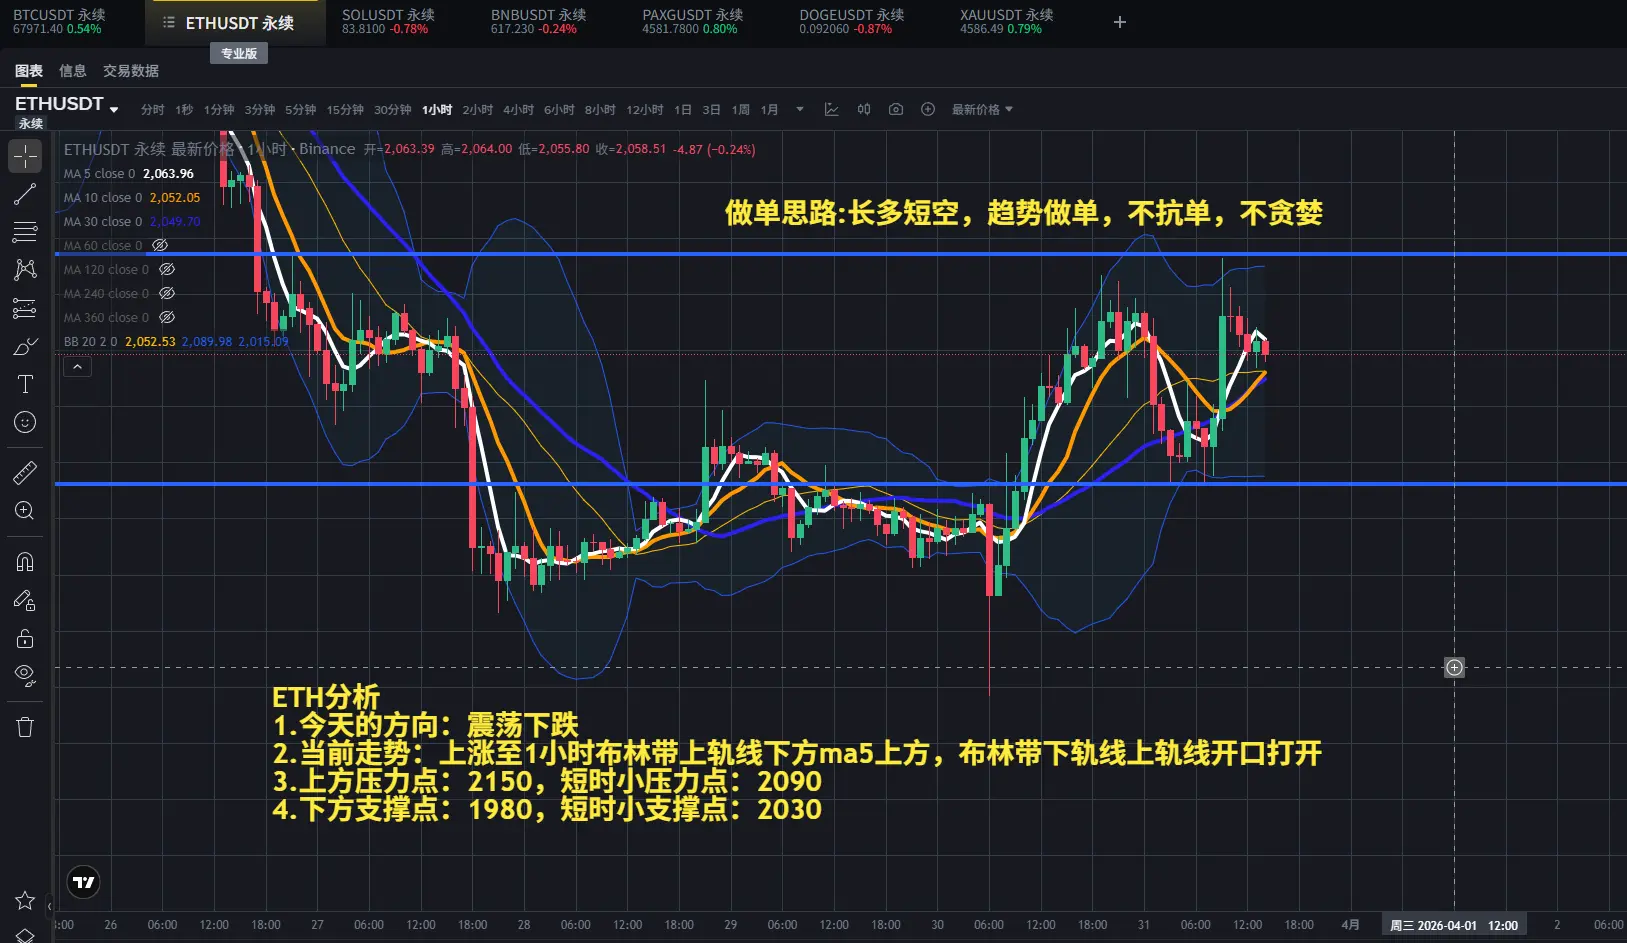
Task: Click the plus marker on the crosshair line
Action: 1454,667
